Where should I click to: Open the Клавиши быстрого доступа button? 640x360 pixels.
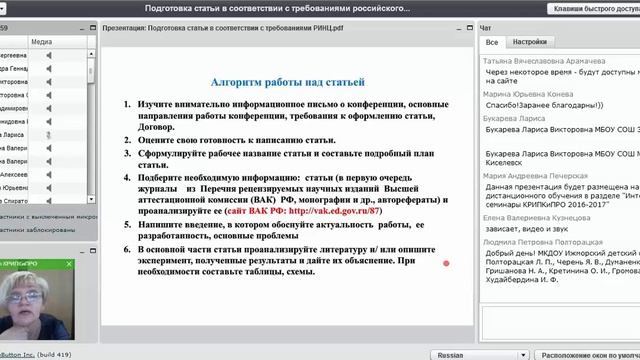pos(594,9)
